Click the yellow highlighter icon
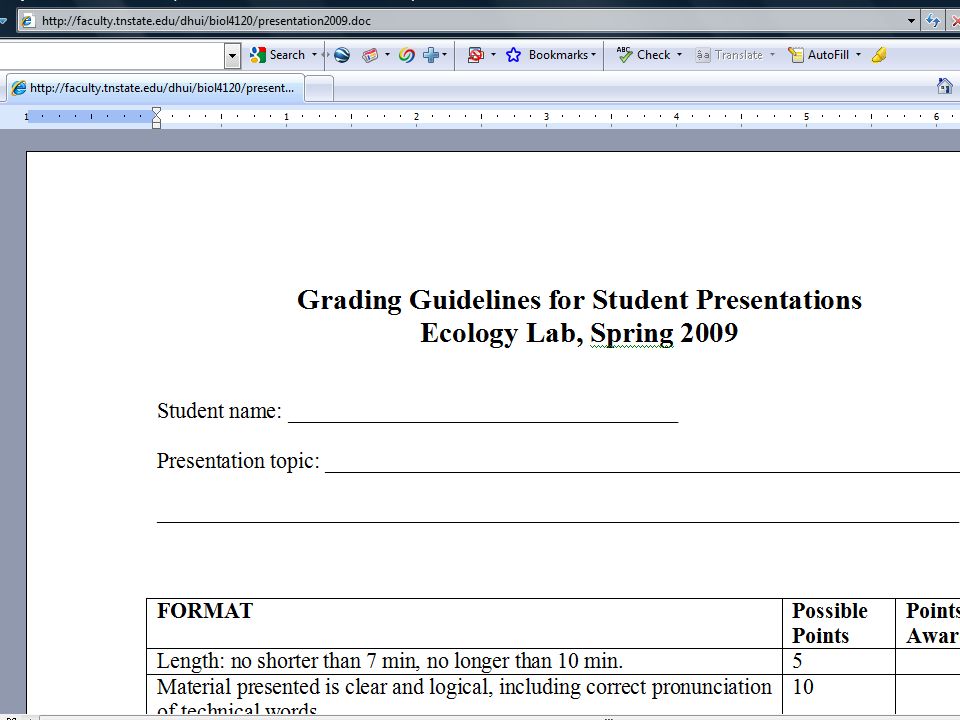Image resolution: width=960 pixels, height=720 pixels. pyautogui.click(x=879, y=55)
